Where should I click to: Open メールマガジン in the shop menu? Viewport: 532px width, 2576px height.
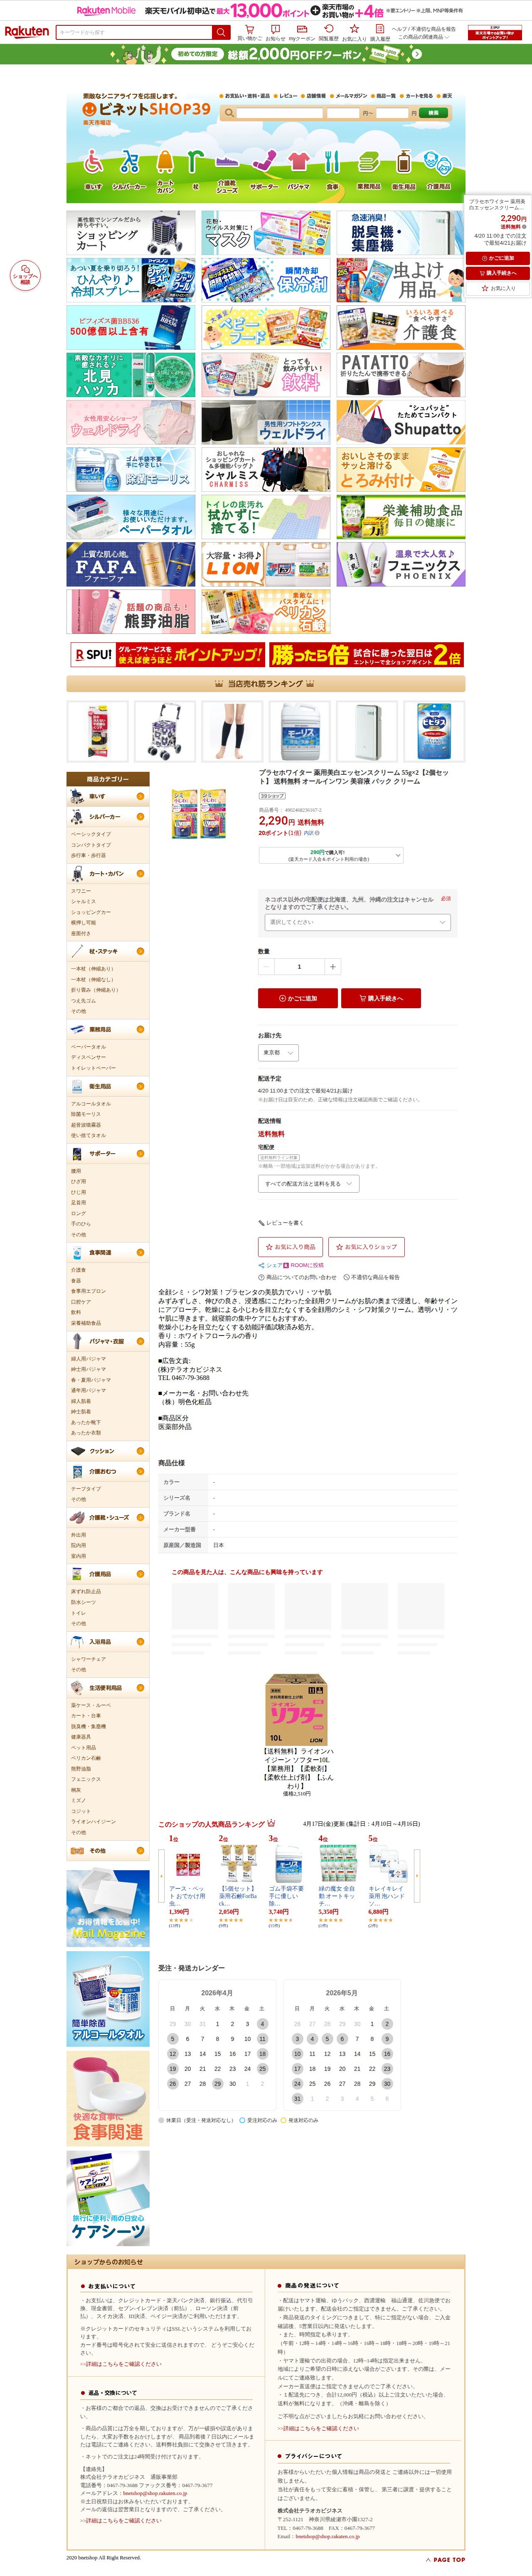click(x=349, y=96)
